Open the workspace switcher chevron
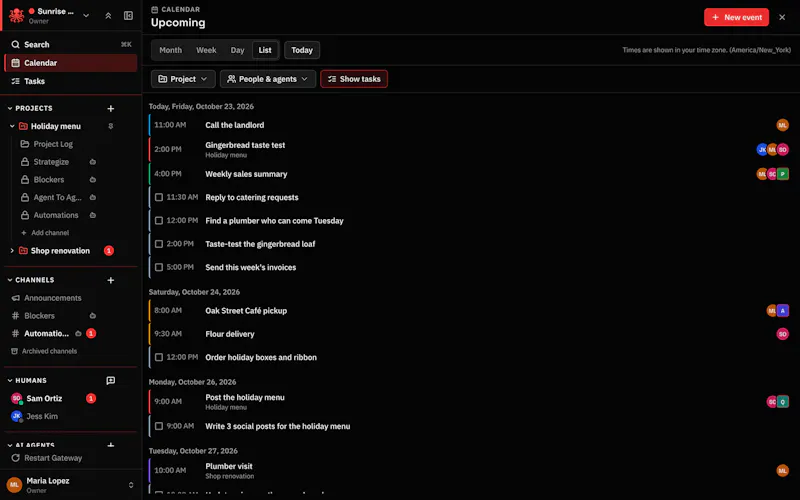The image size is (800, 500). point(86,16)
